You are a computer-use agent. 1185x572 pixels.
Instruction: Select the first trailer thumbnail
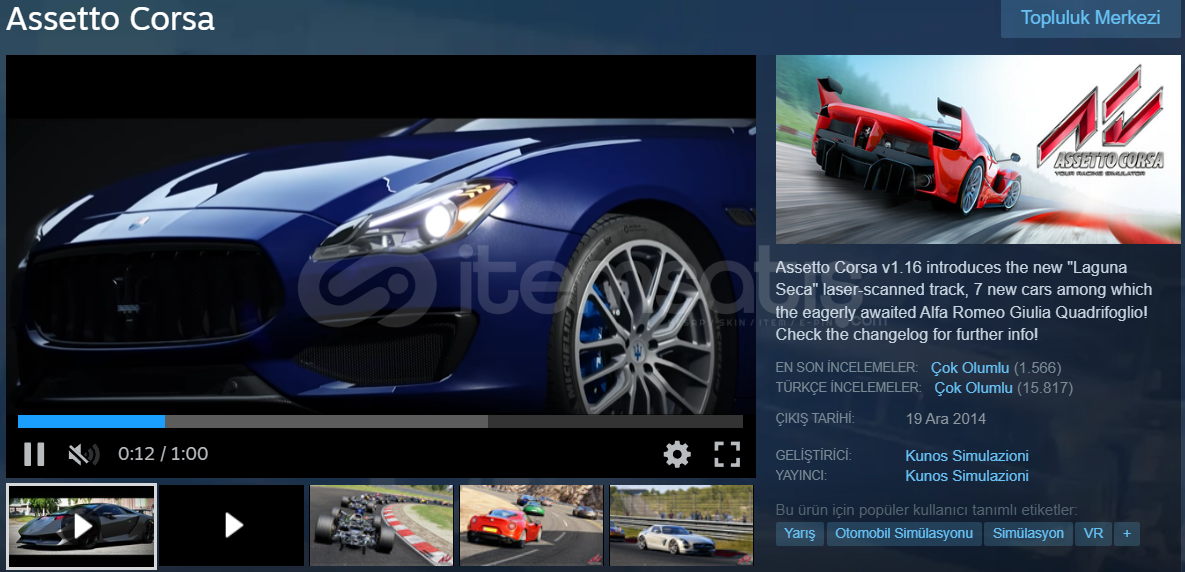81,526
